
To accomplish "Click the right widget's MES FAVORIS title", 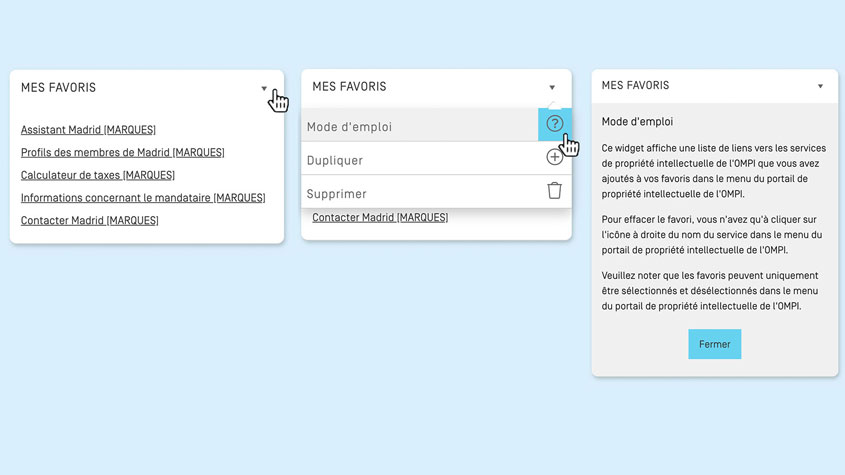I will [635, 86].
